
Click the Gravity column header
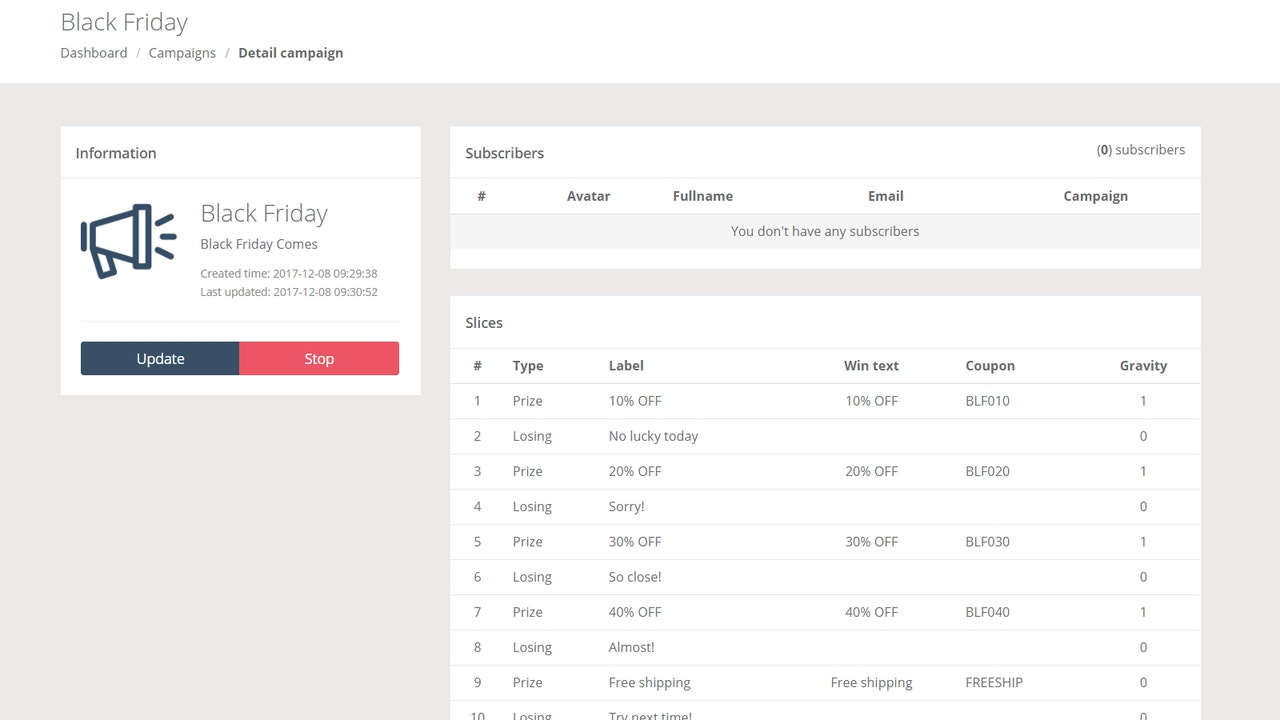click(x=1143, y=366)
